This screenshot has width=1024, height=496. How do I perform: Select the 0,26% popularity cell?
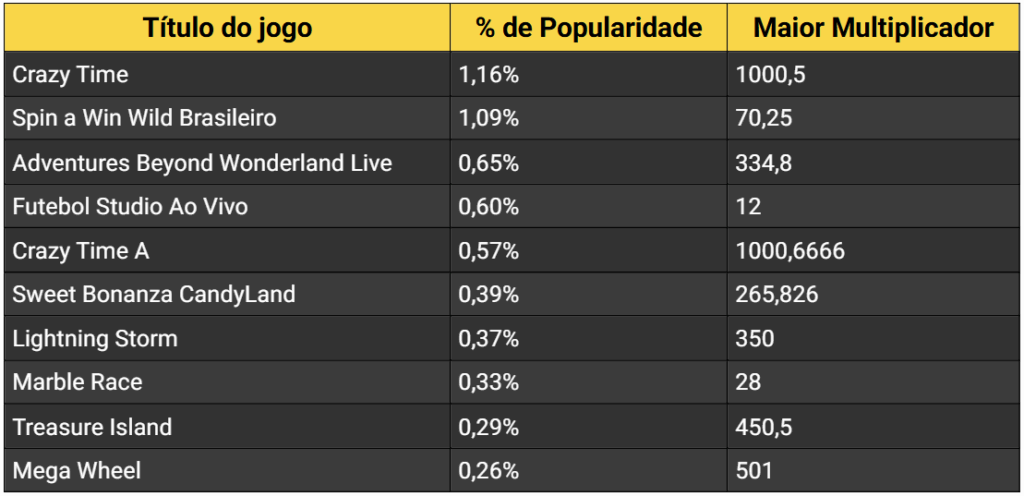(x=489, y=471)
